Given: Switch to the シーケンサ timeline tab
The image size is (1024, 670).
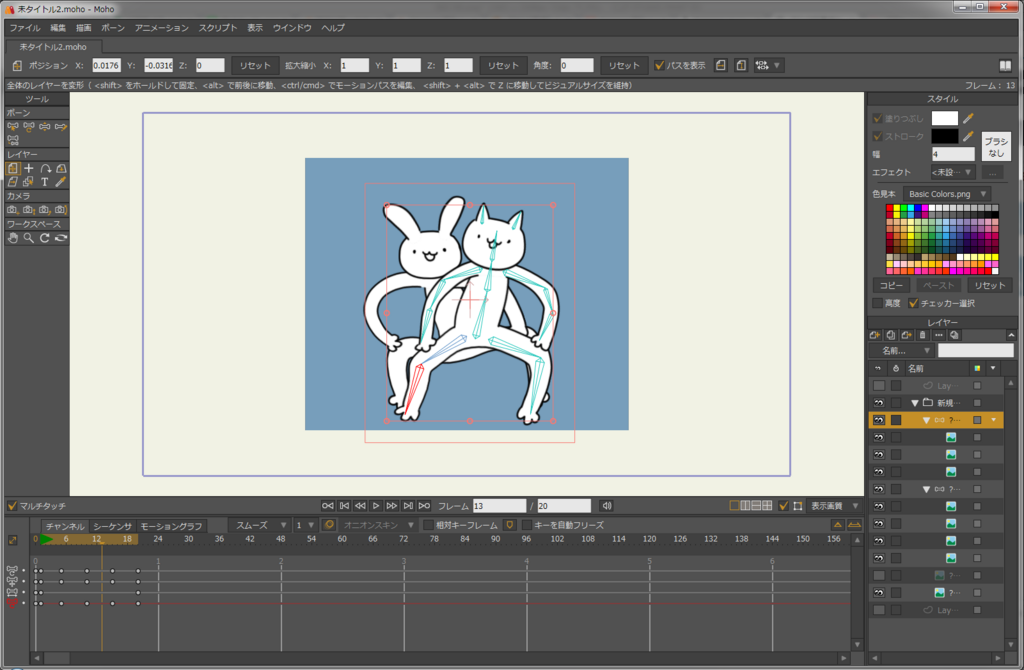Looking at the screenshot, I should [x=112, y=526].
